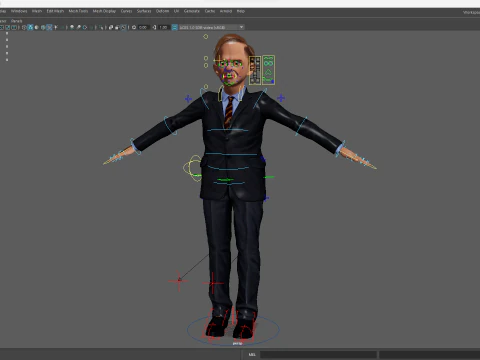Toggle Textured display icon
Viewport: 480px width, 360px height.
pyautogui.click(x=49, y=27)
